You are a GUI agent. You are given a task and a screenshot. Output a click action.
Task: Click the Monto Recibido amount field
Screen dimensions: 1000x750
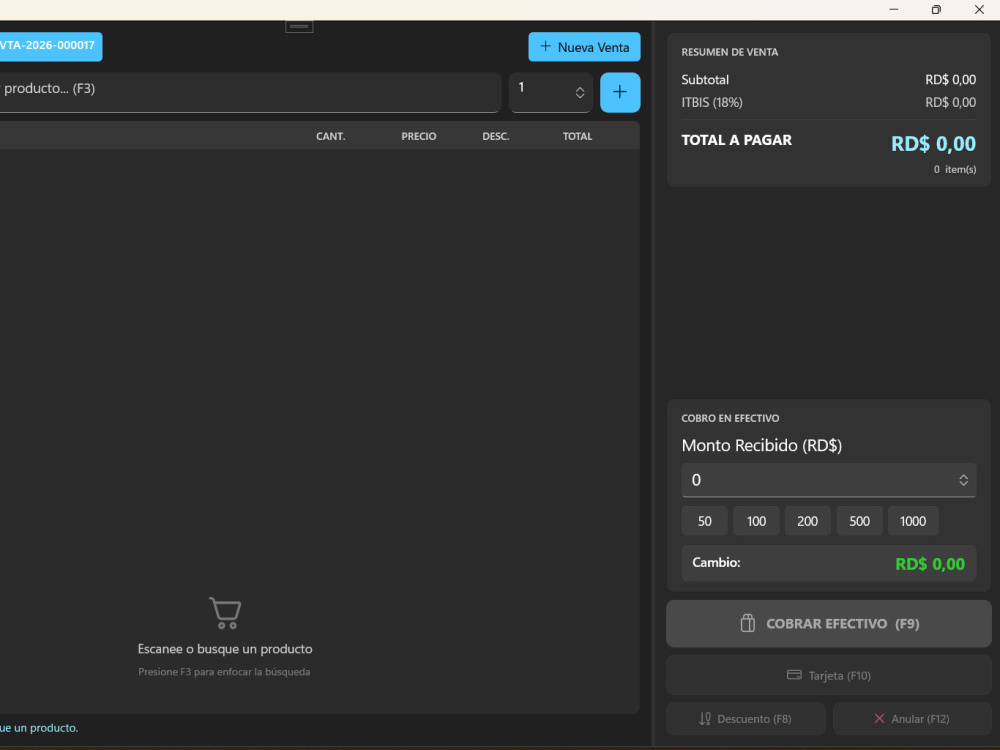point(828,480)
